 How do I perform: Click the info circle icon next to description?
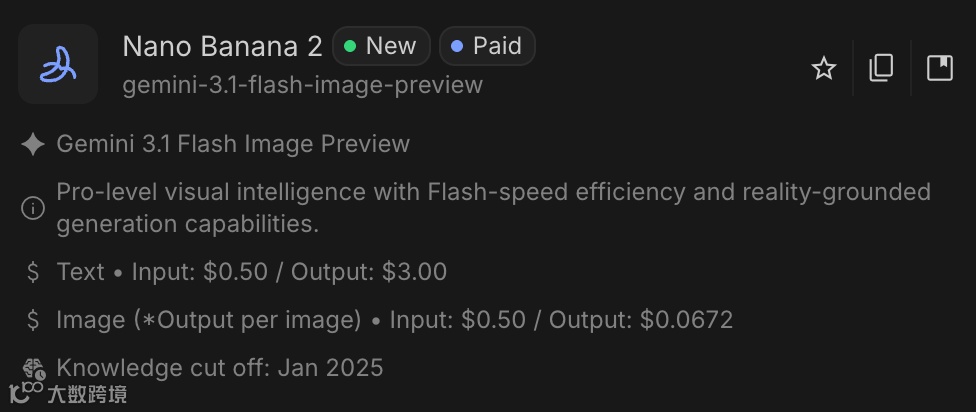33,208
